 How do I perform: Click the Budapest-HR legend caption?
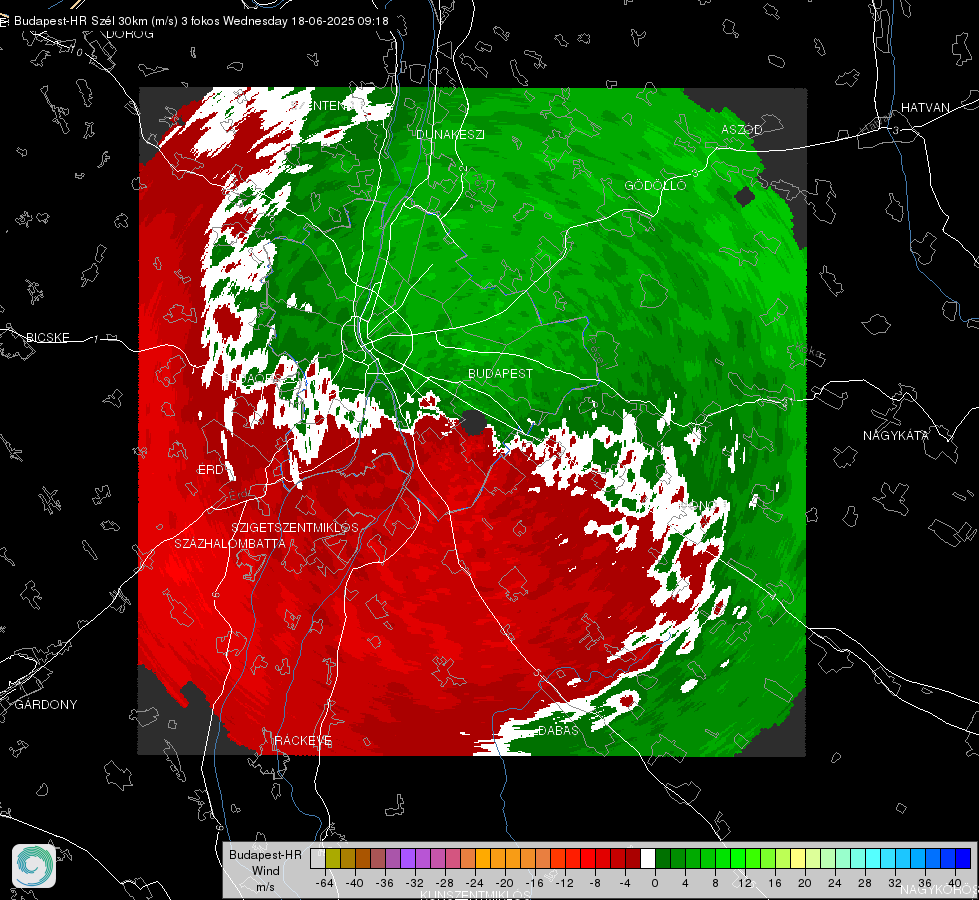[265, 855]
